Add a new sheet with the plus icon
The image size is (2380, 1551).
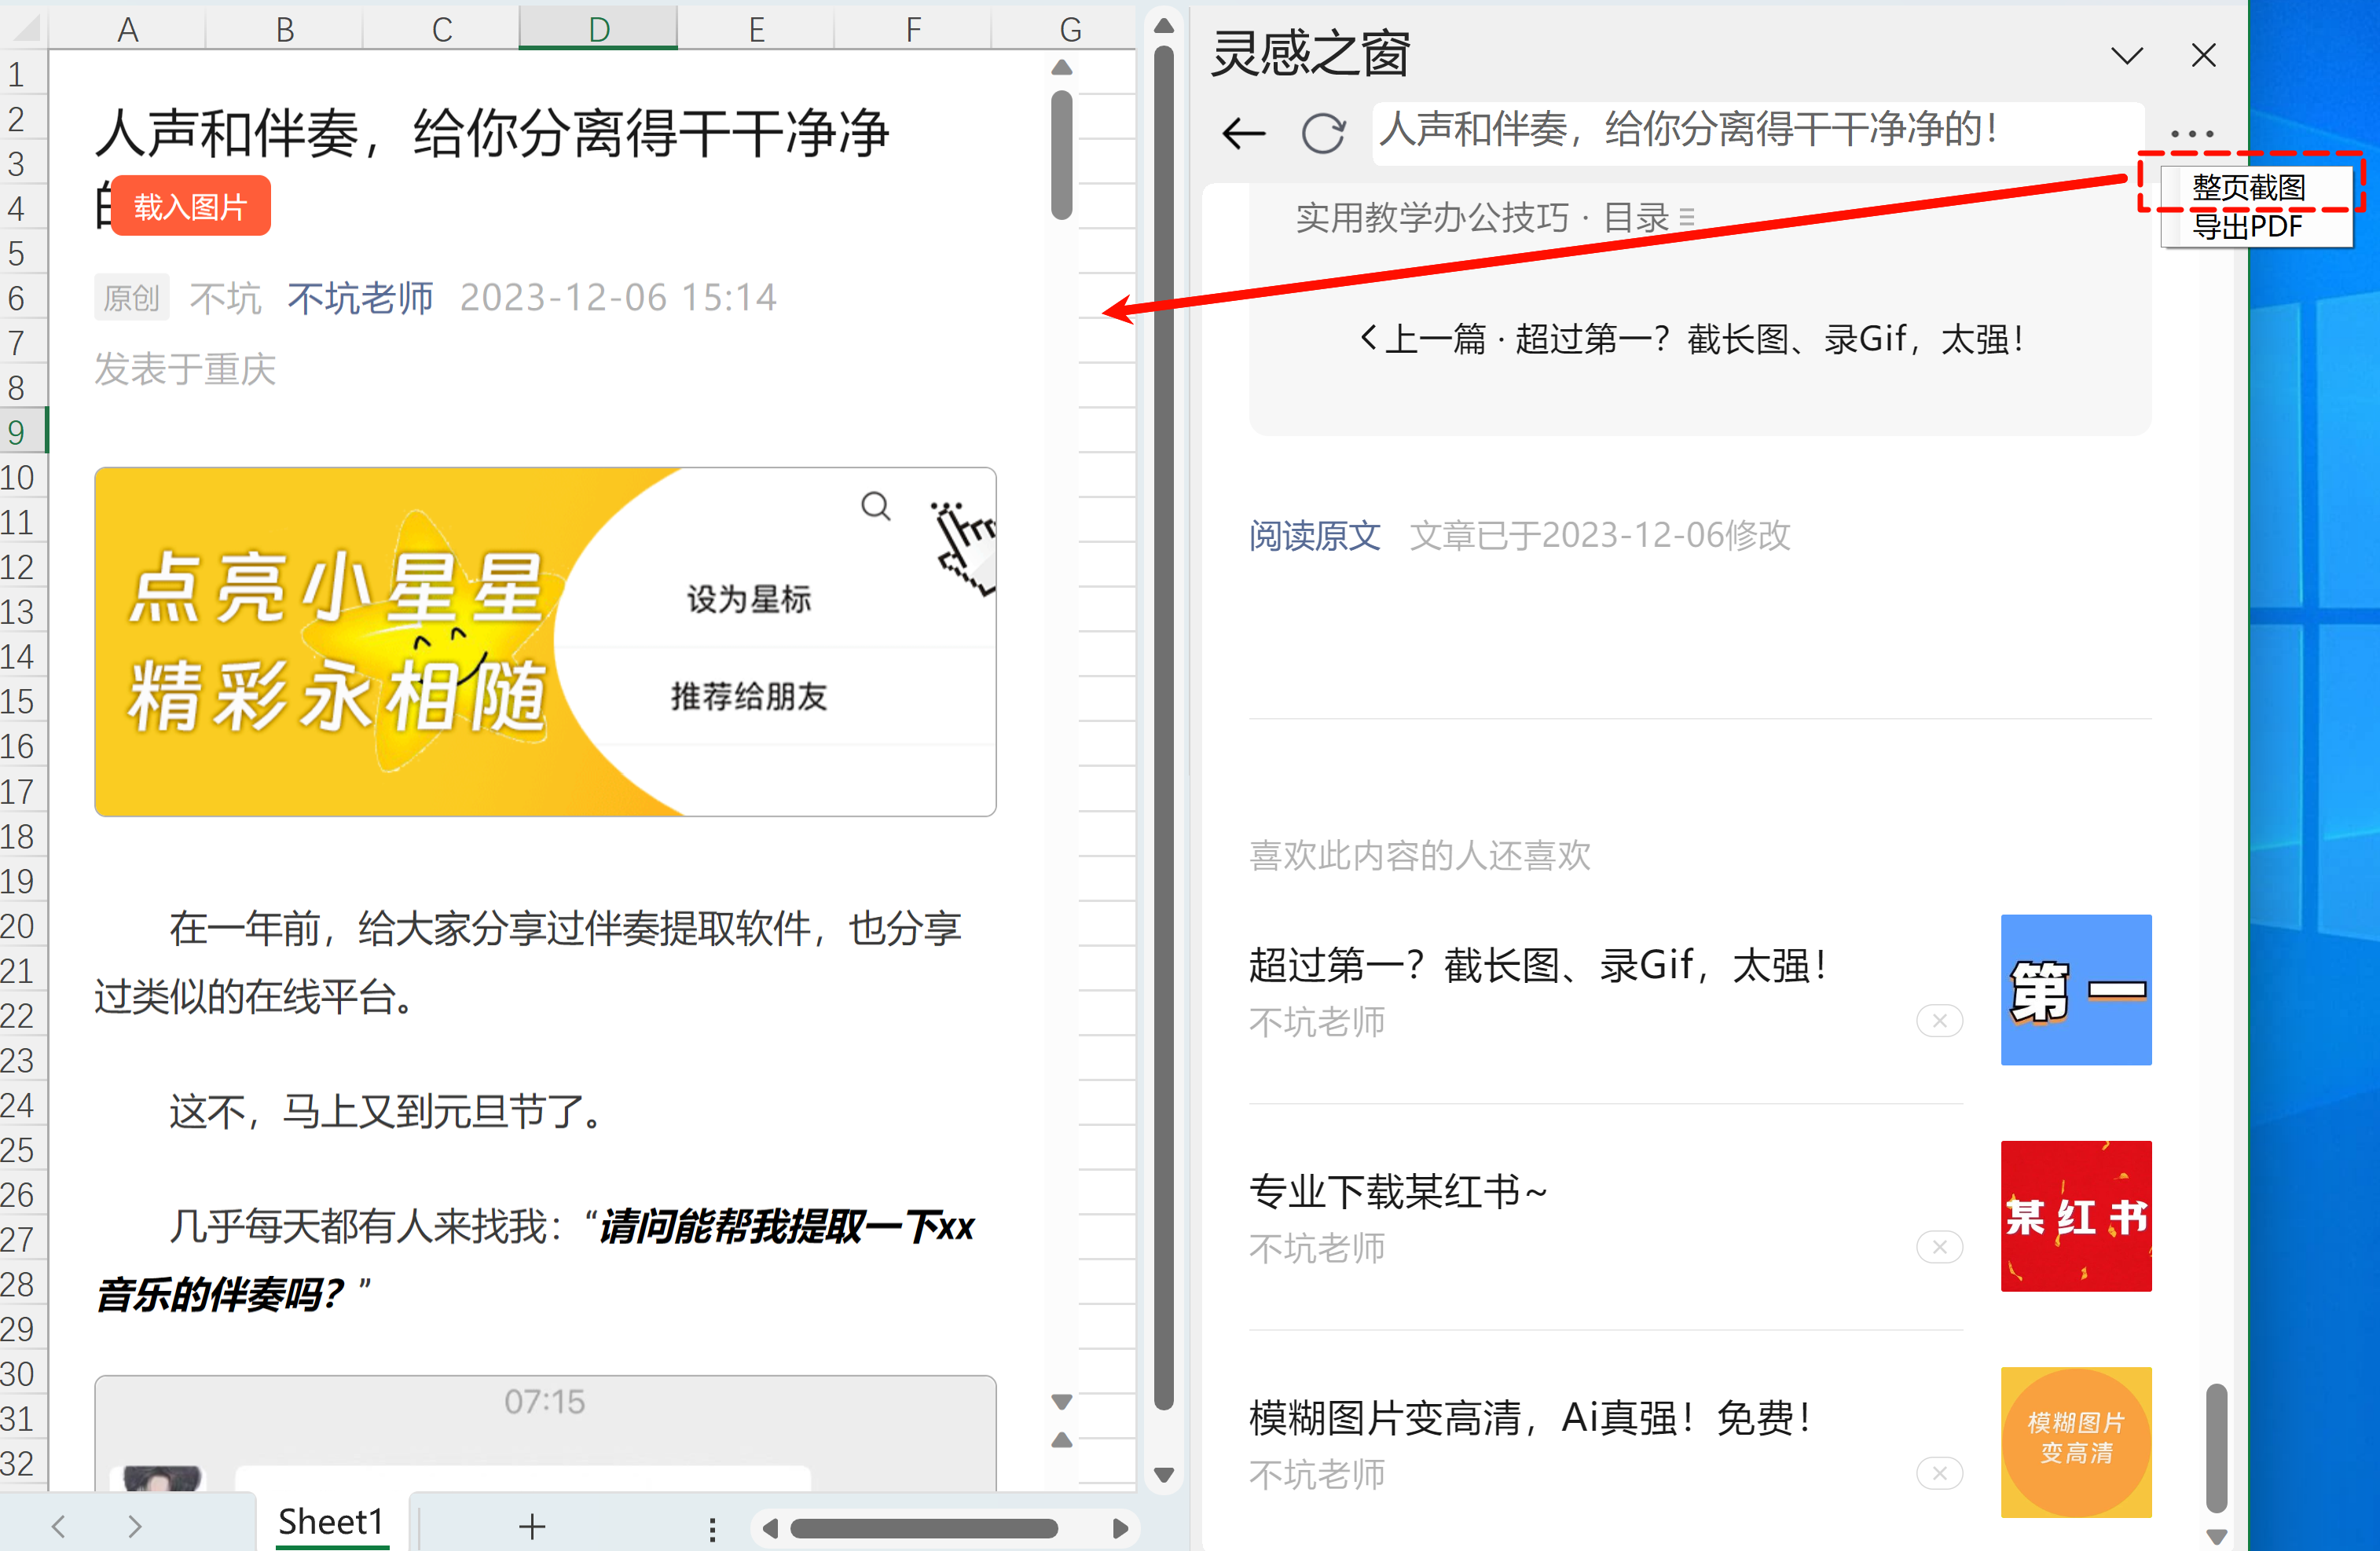click(532, 1526)
